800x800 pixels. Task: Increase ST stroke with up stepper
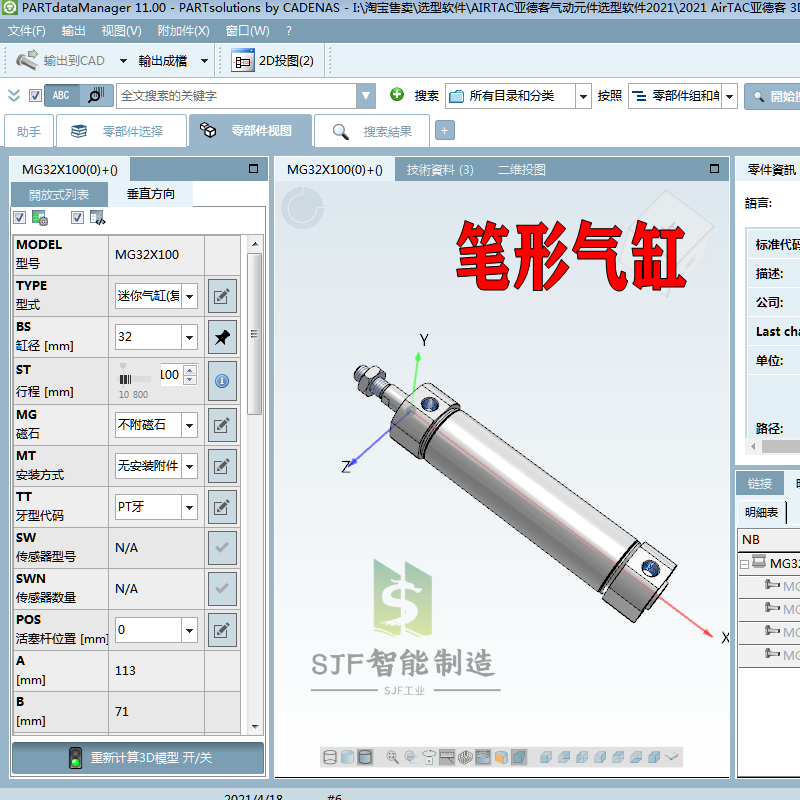coord(190,370)
